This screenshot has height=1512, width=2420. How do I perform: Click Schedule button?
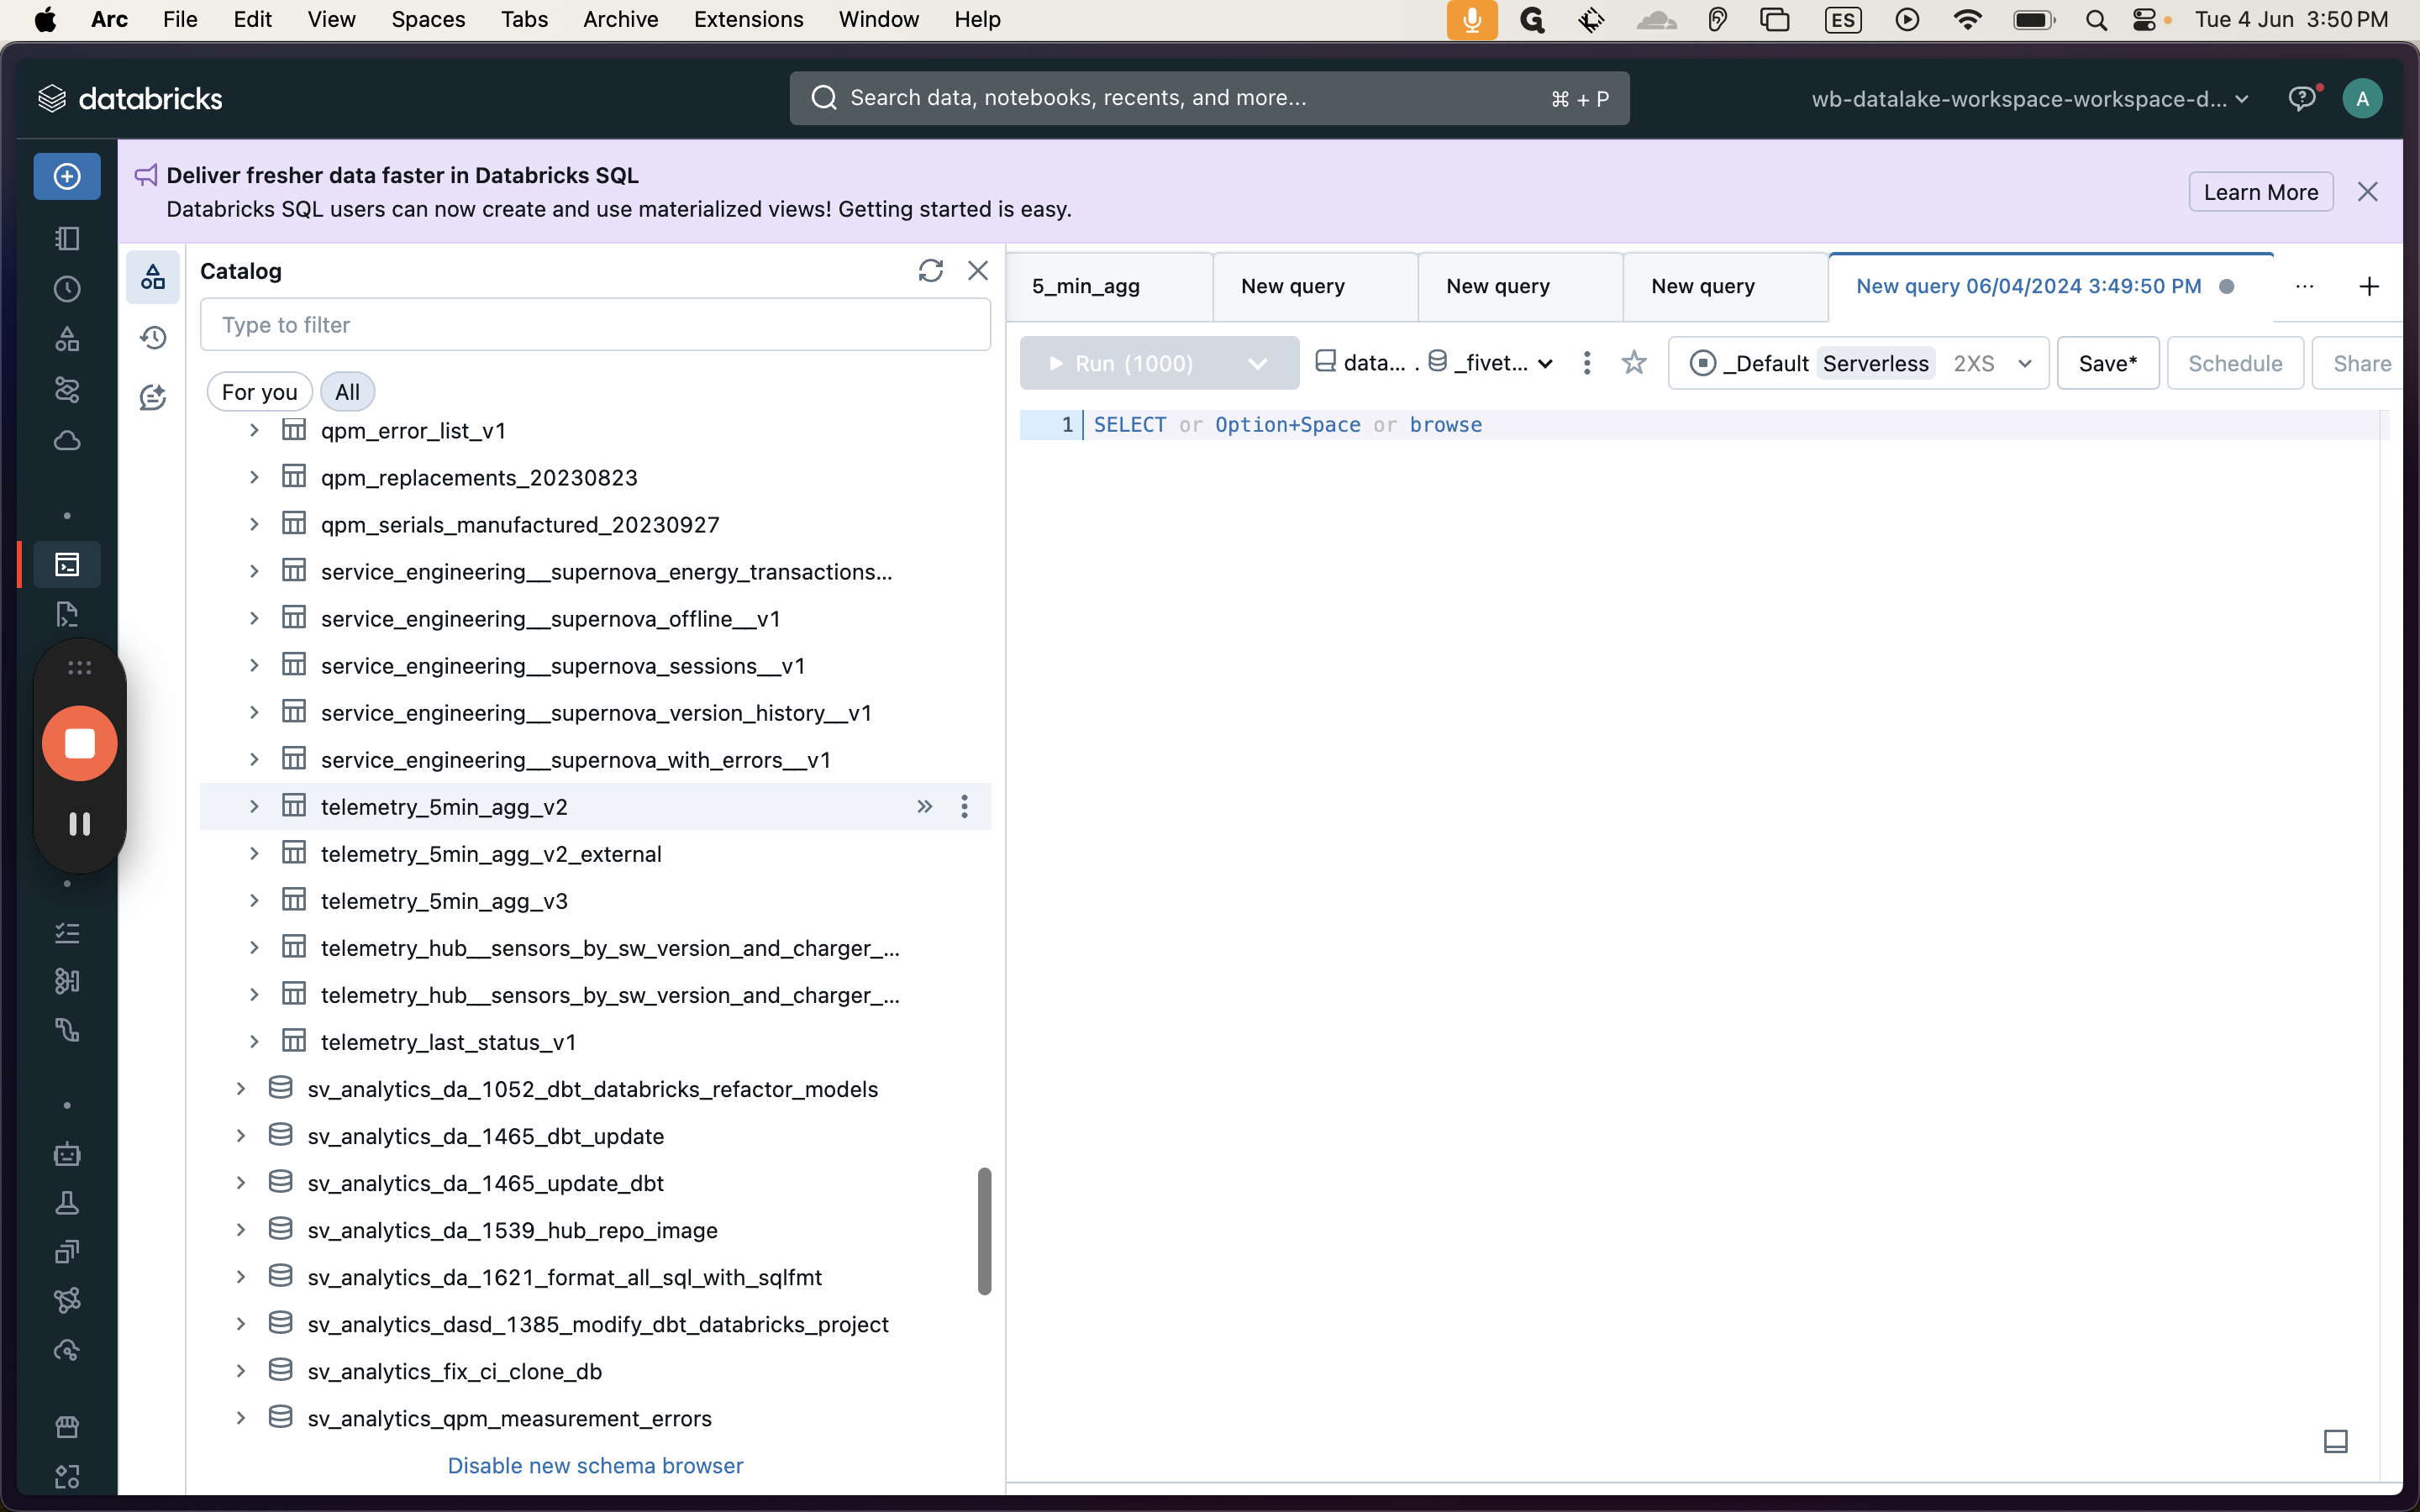[2235, 363]
